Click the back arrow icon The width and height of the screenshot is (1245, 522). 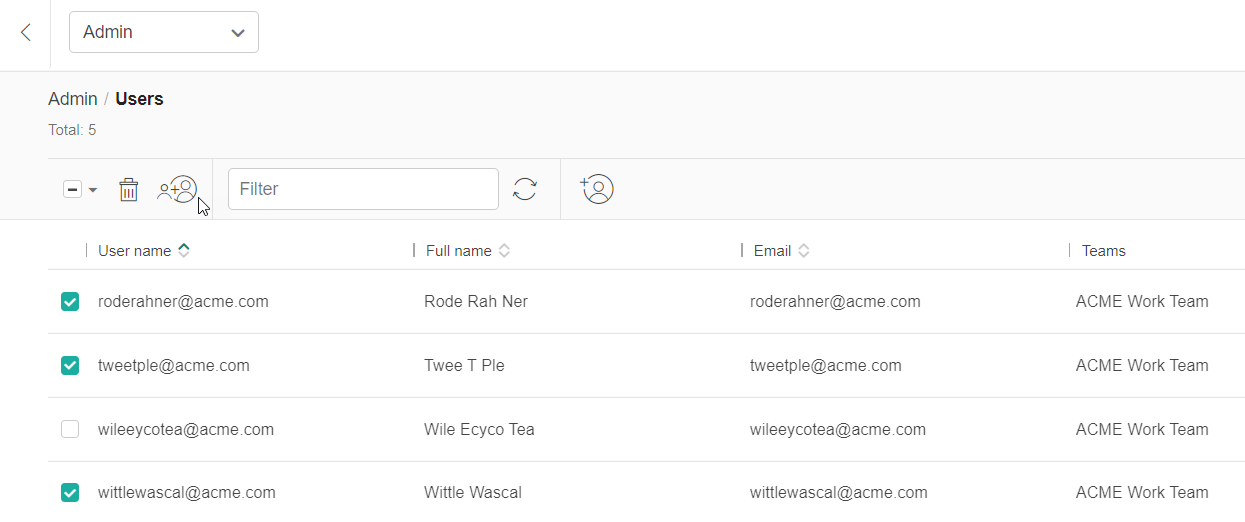[25, 32]
